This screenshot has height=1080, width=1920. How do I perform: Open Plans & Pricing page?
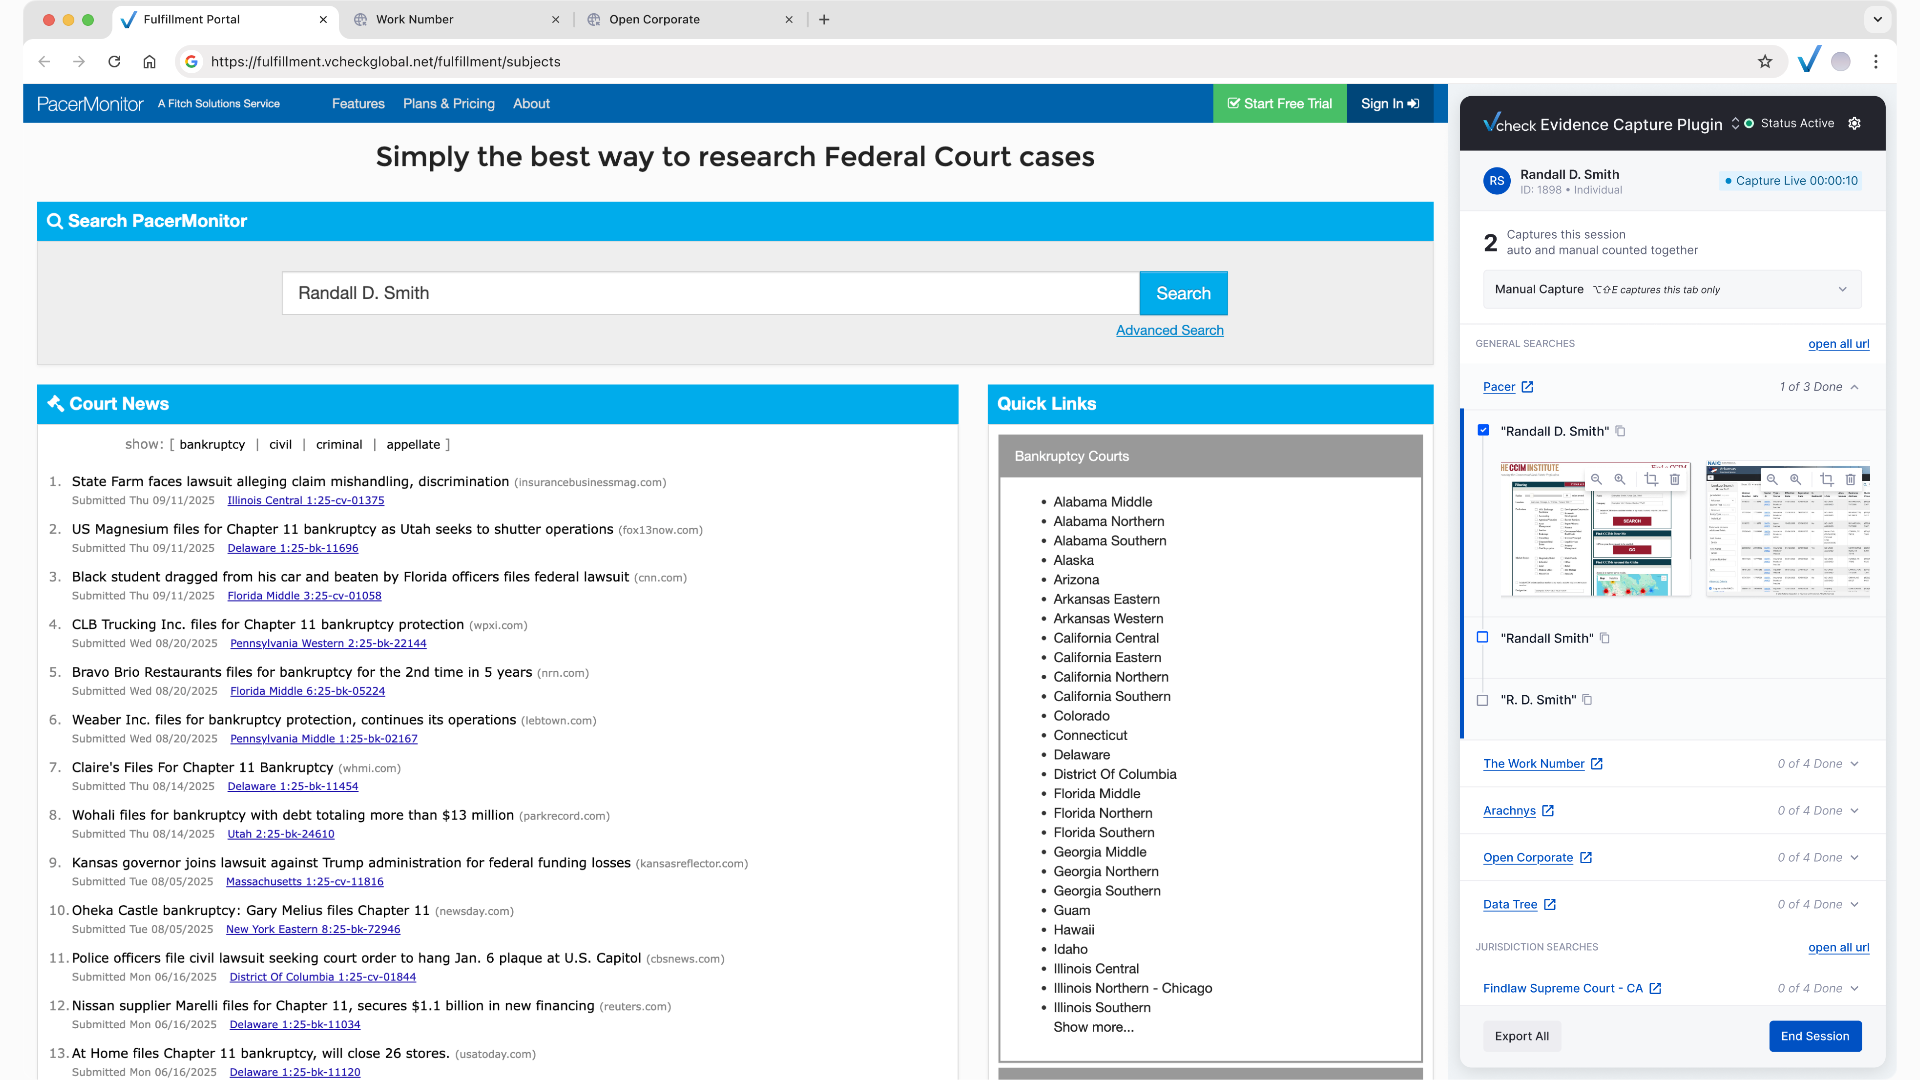449,104
